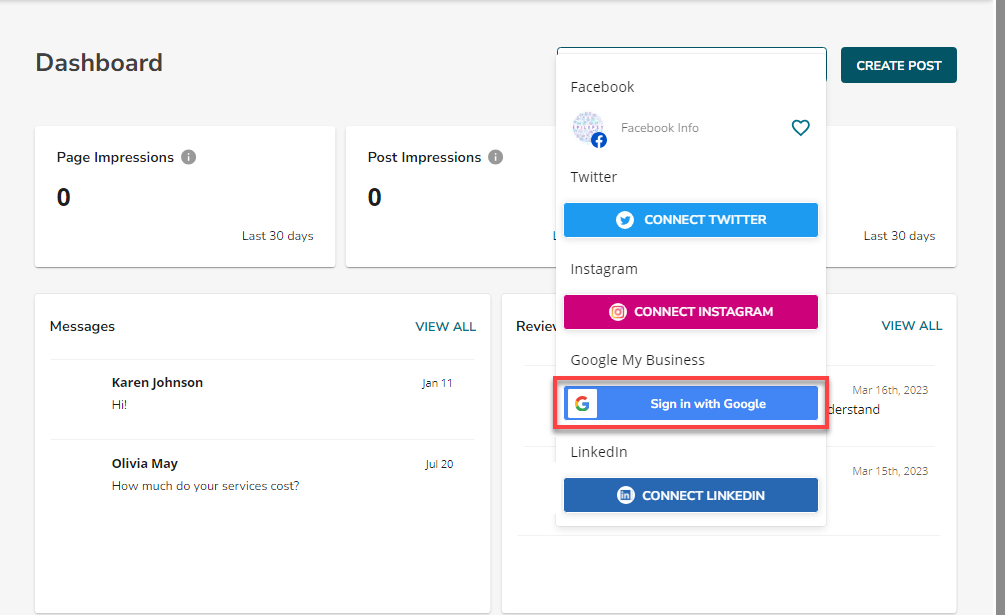Click the Mar 16th, 2023 review date
The width and height of the screenshot is (1006, 615).
(x=890, y=390)
